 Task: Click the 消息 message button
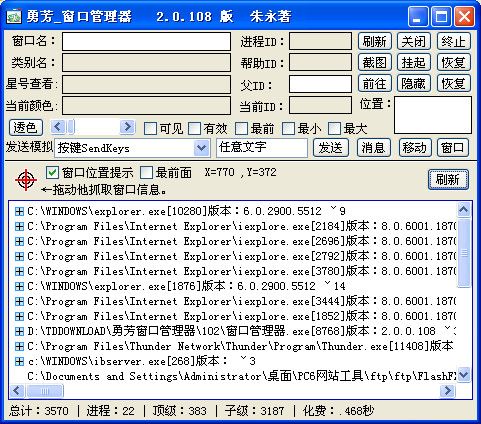tap(374, 148)
